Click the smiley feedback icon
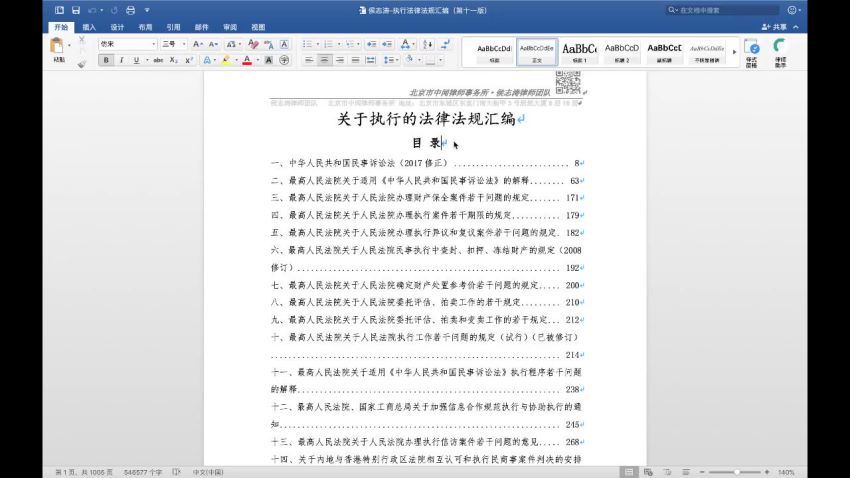Screen dimensions: 850x478 coord(793,10)
